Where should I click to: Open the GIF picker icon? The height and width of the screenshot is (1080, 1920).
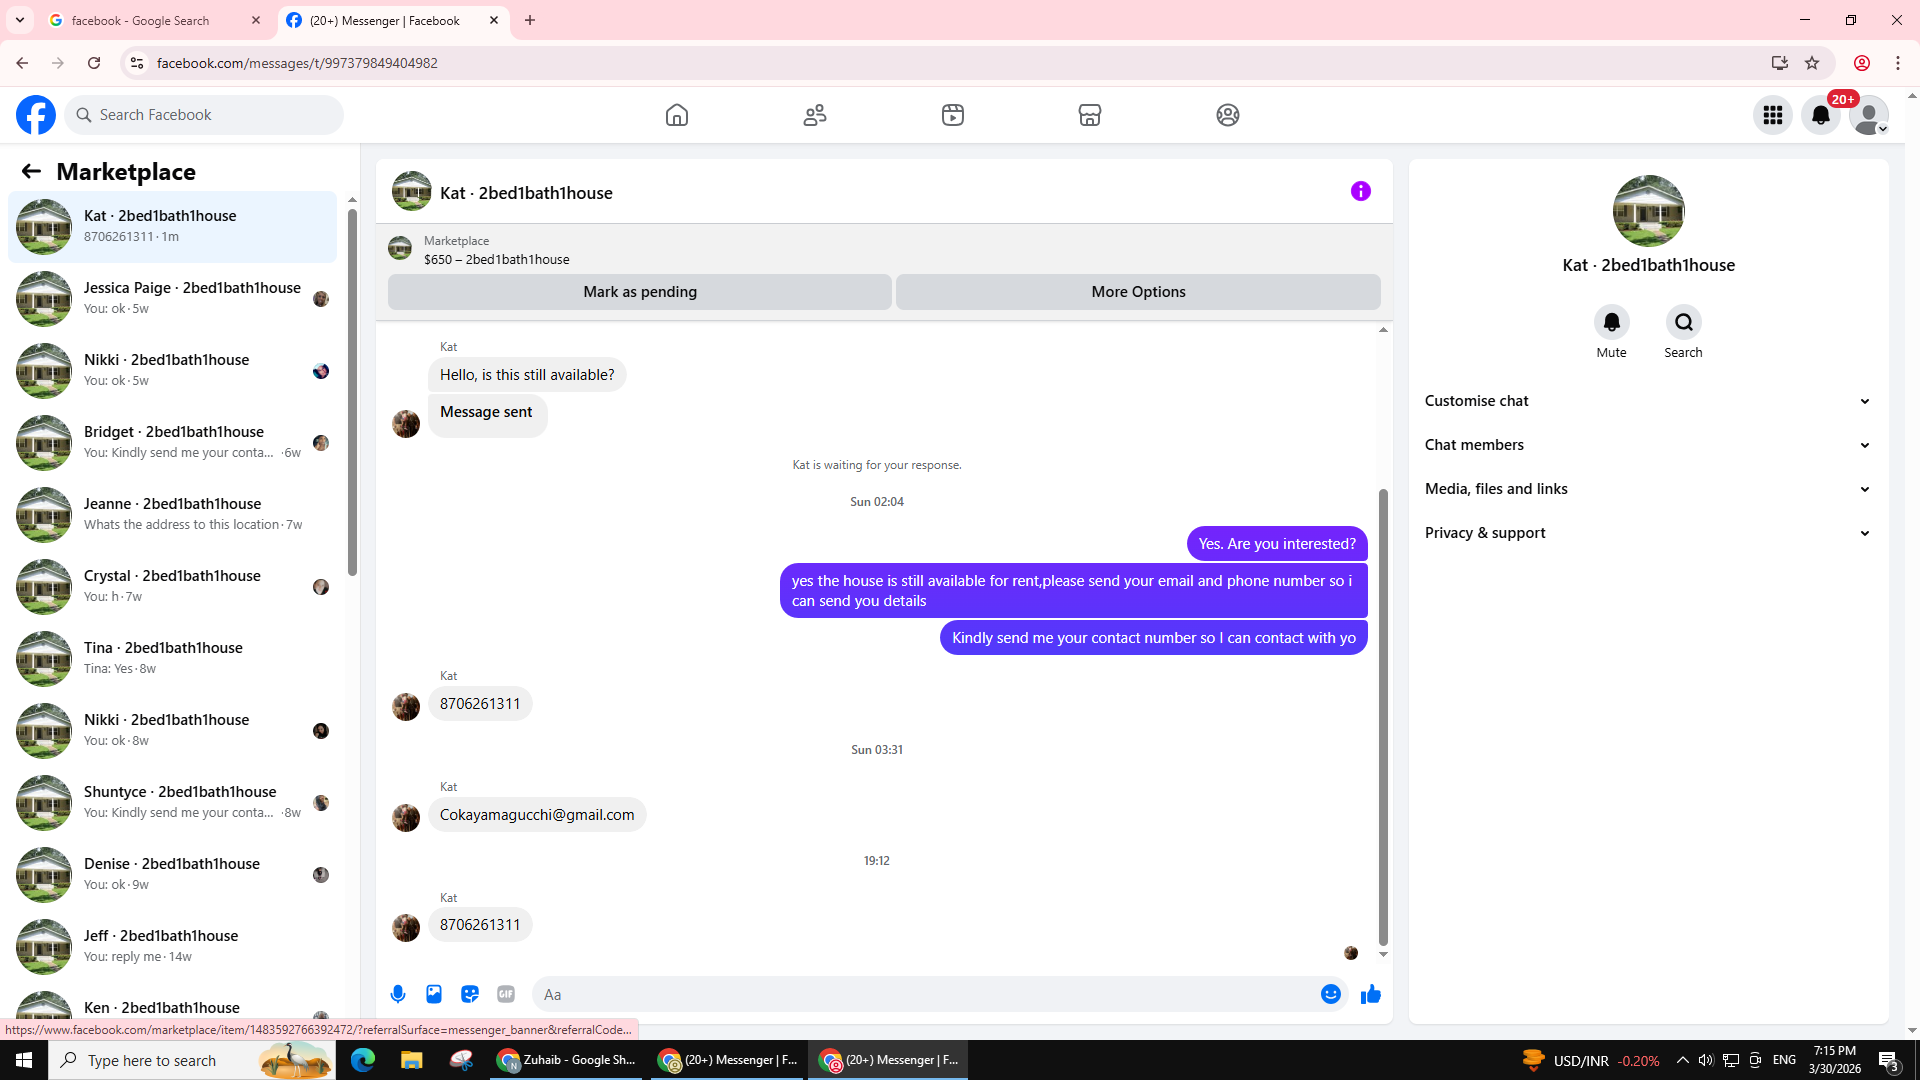506,994
